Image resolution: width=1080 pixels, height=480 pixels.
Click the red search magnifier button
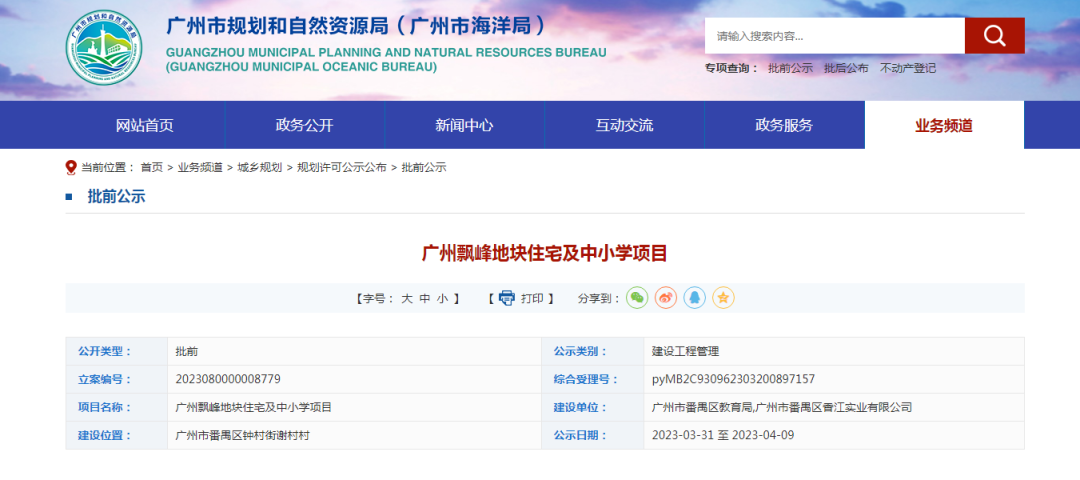pyautogui.click(x=994, y=36)
